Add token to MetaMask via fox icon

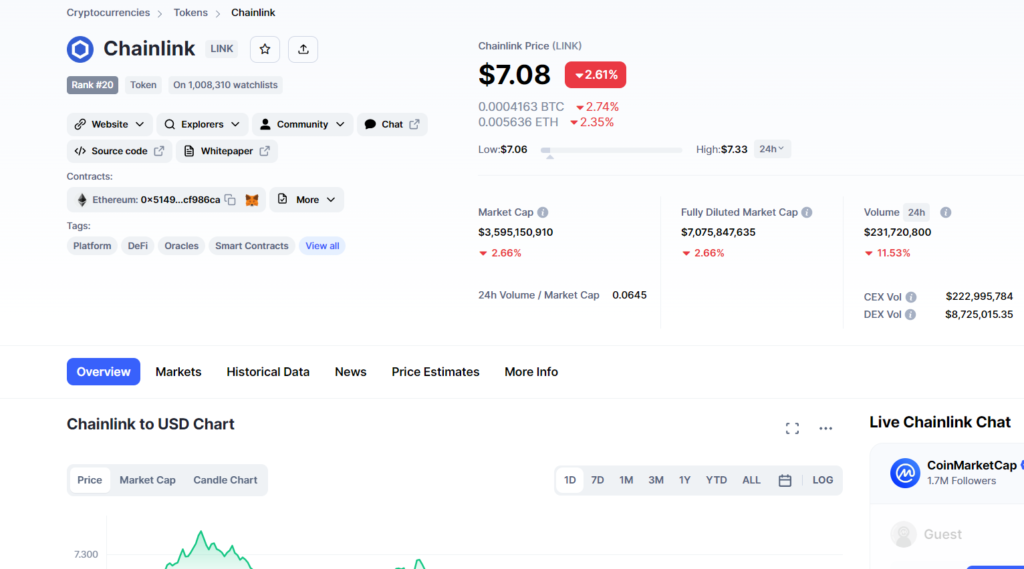click(252, 200)
